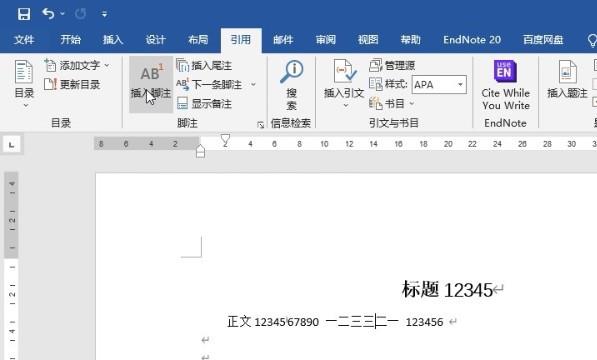Click the 样式 icon in 引文与书目

pos(375,84)
